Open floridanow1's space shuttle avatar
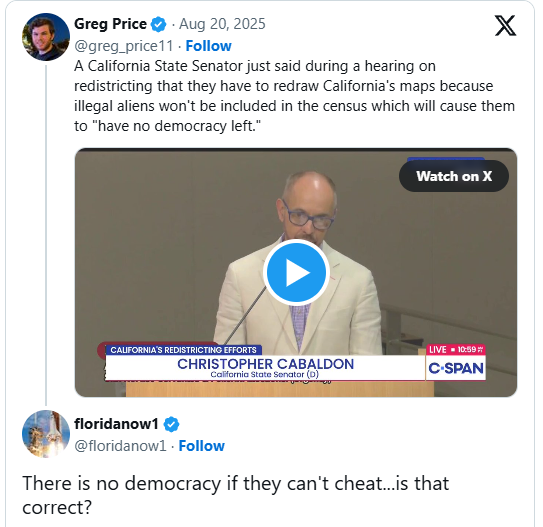 tap(46, 434)
